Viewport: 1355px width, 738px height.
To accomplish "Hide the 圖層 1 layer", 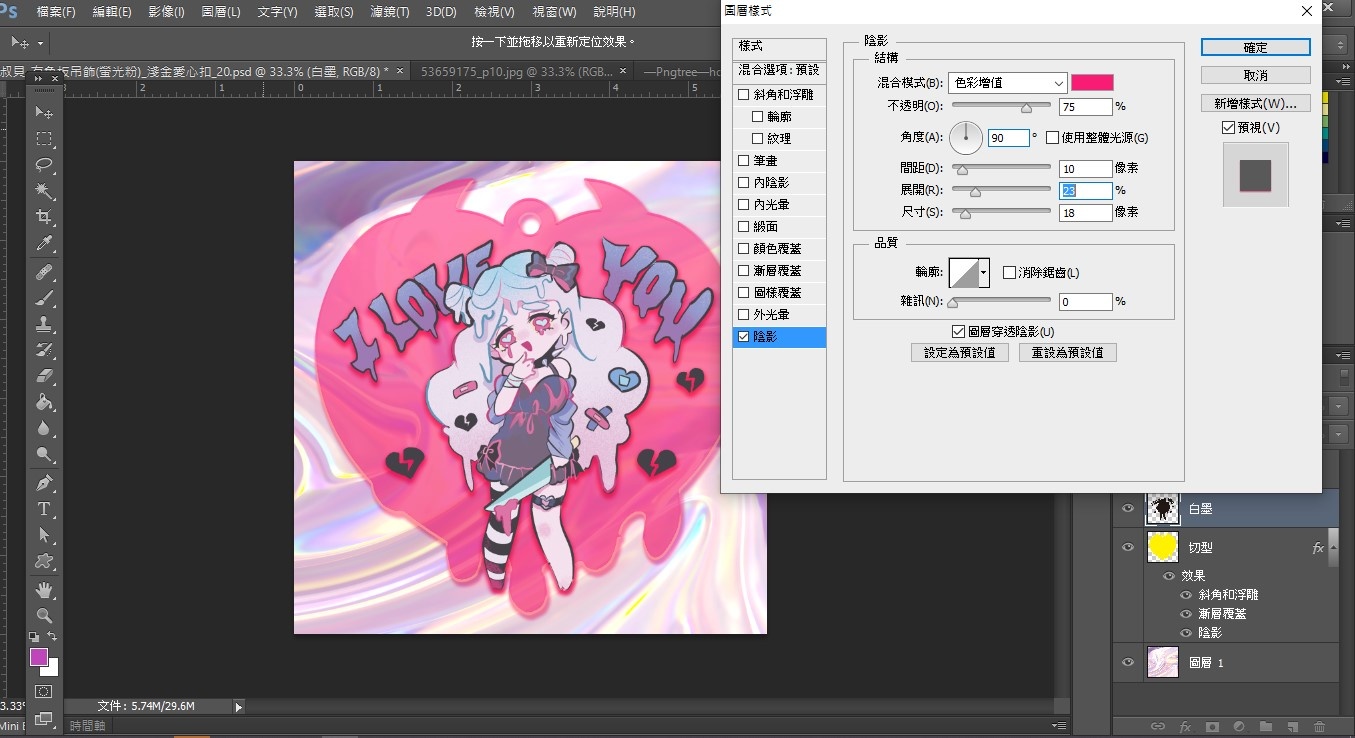I will click(1128, 662).
